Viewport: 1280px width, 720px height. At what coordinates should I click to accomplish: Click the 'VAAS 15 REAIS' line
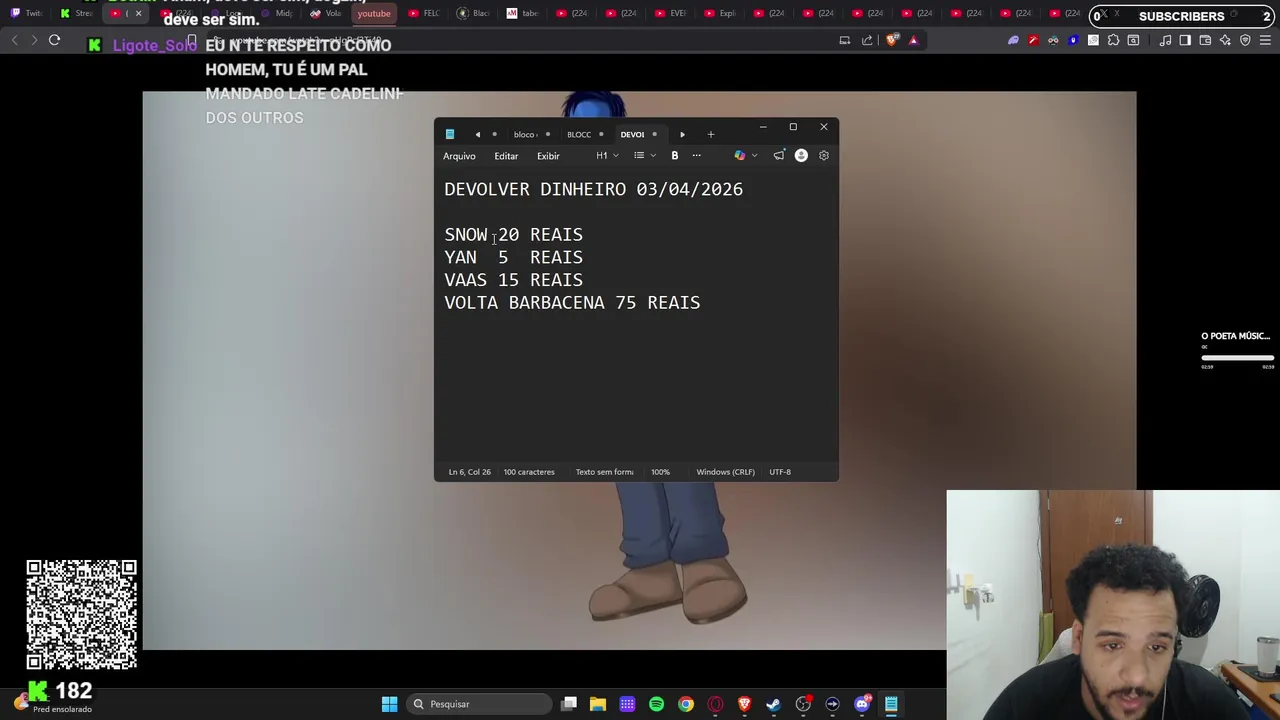pyautogui.click(x=514, y=280)
